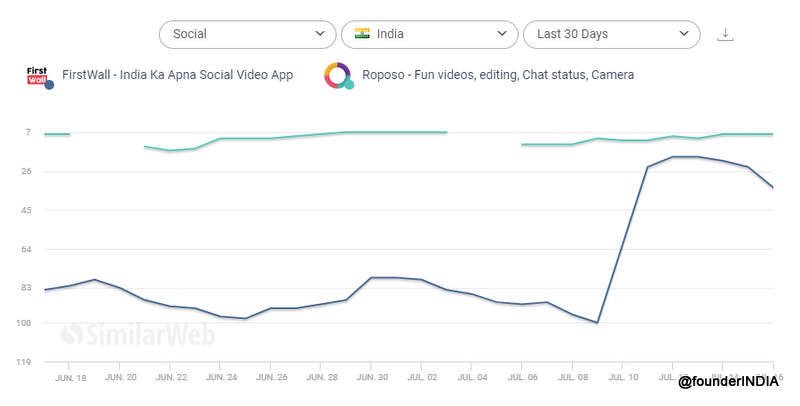Click the rank 45 y-axis label
800x406 pixels.
26,210
